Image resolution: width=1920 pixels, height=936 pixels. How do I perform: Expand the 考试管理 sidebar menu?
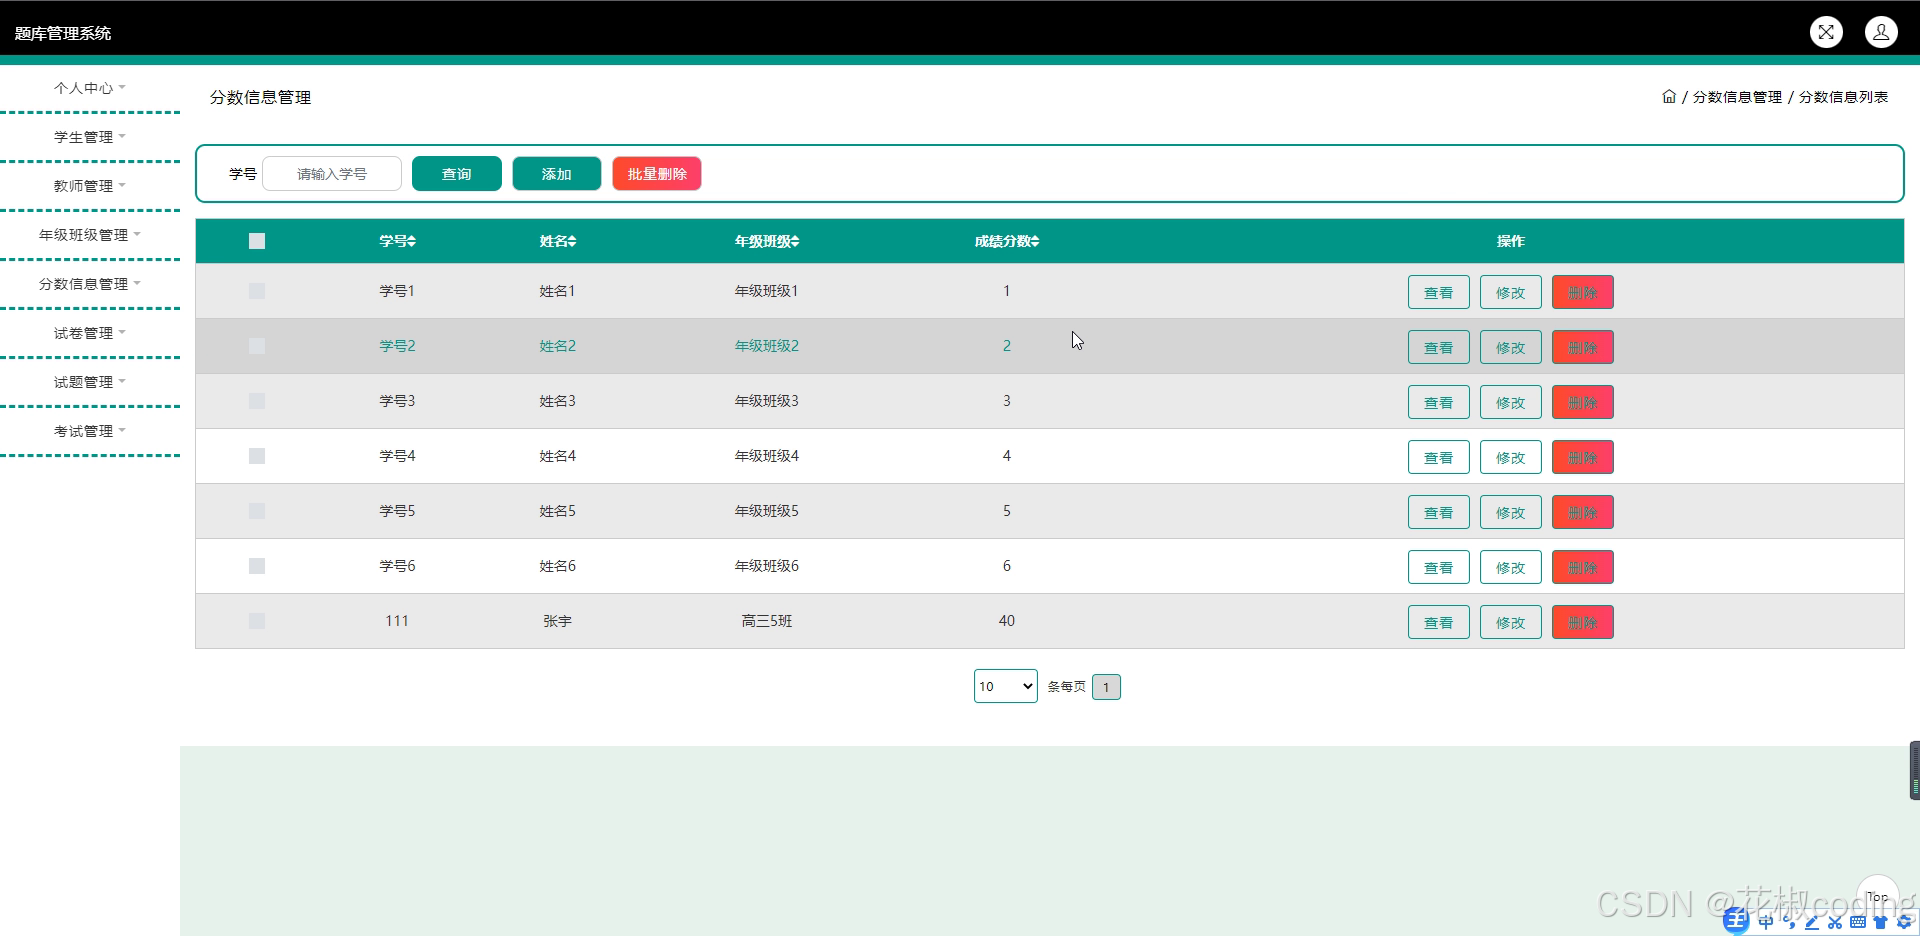click(90, 431)
